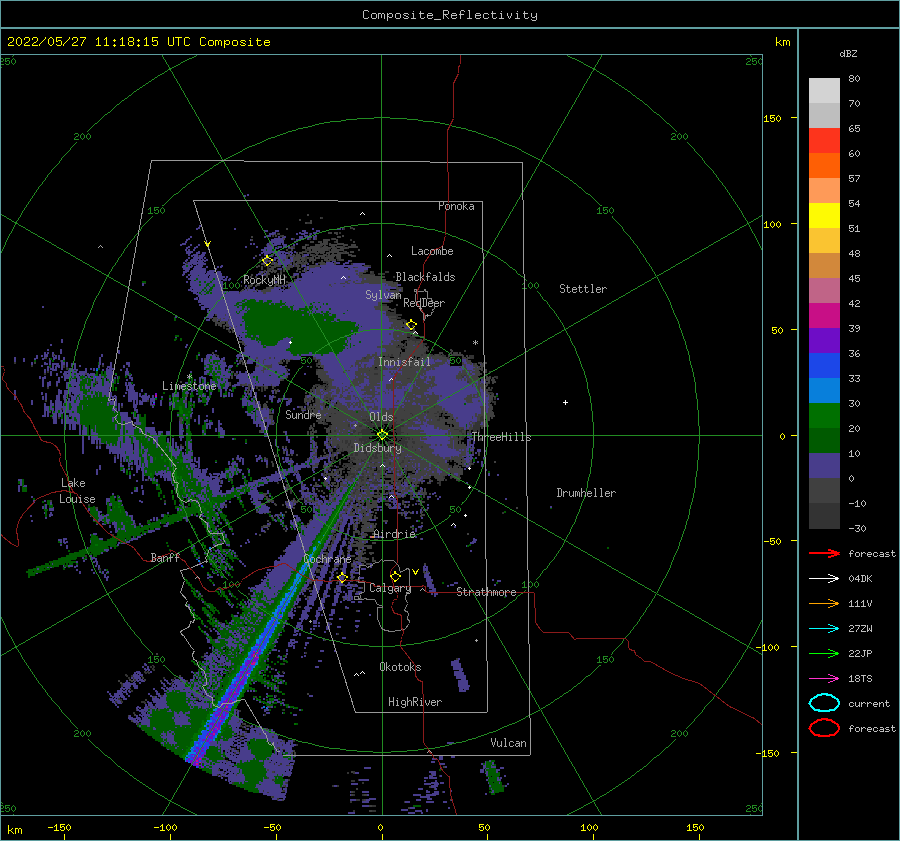Click the yellow diamond marker above RockyMH
This screenshot has height=841, width=900.
pos(267,261)
